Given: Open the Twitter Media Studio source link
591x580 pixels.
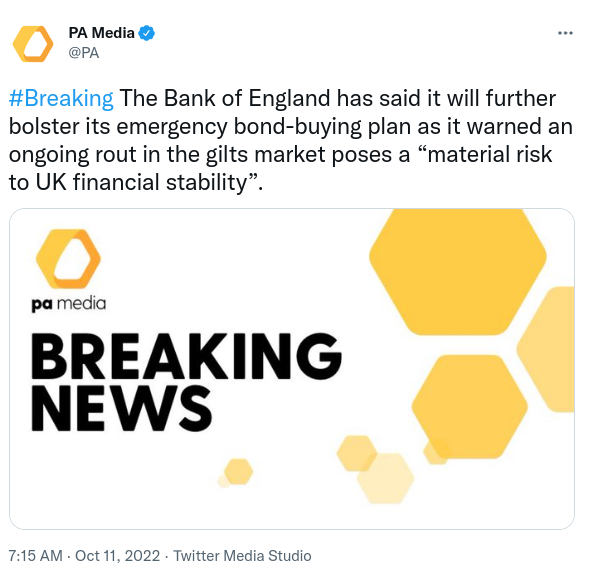Looking at the screenshot, I should tap(242, 556).
